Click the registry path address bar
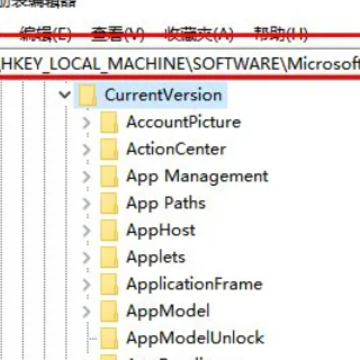The image size is (360, 360). point(180,64)
